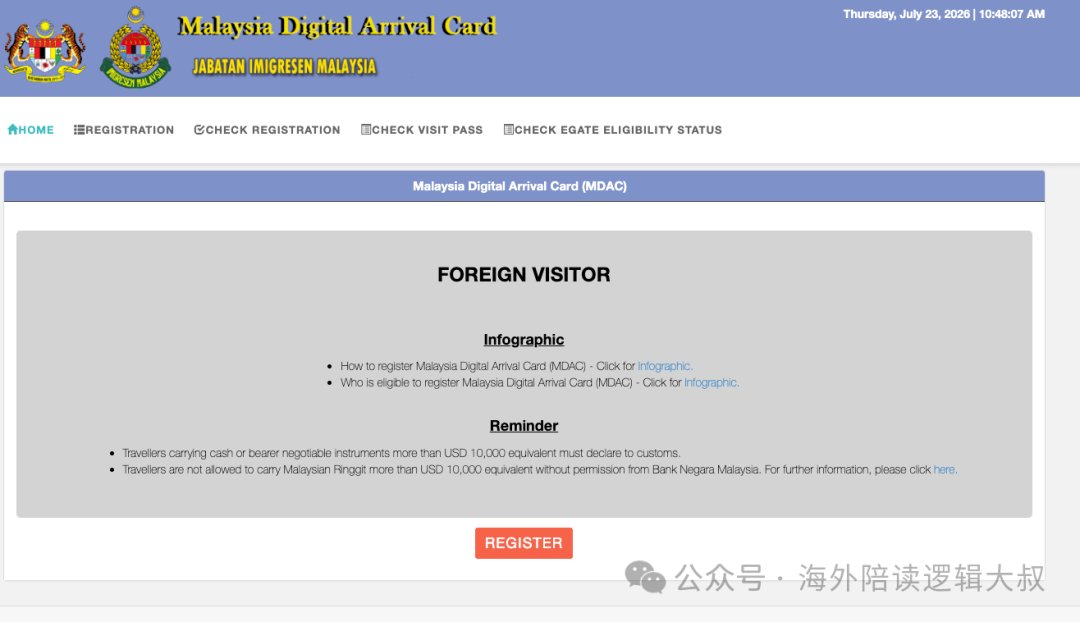Click the Malaysia Digital Arrival Card title
The image size is (1080, 622).
[x=337, y=26]
